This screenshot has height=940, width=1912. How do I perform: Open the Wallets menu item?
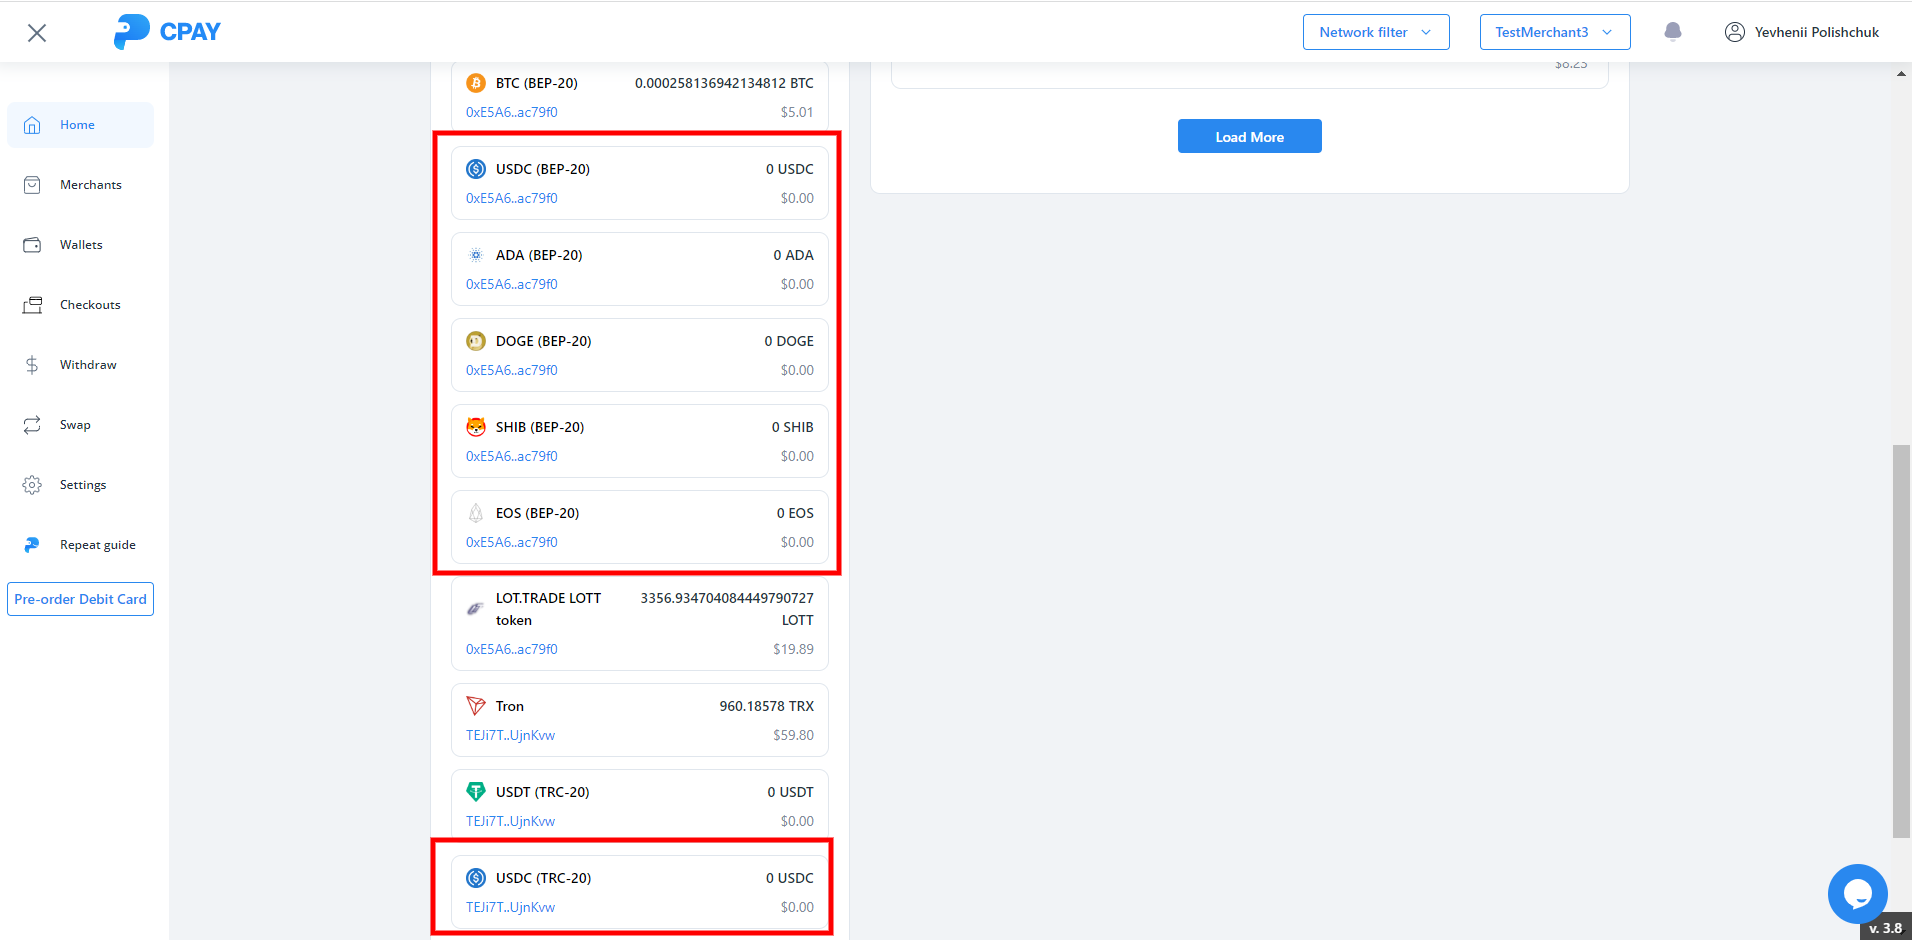pyautogui.click(x=80, y=245)
